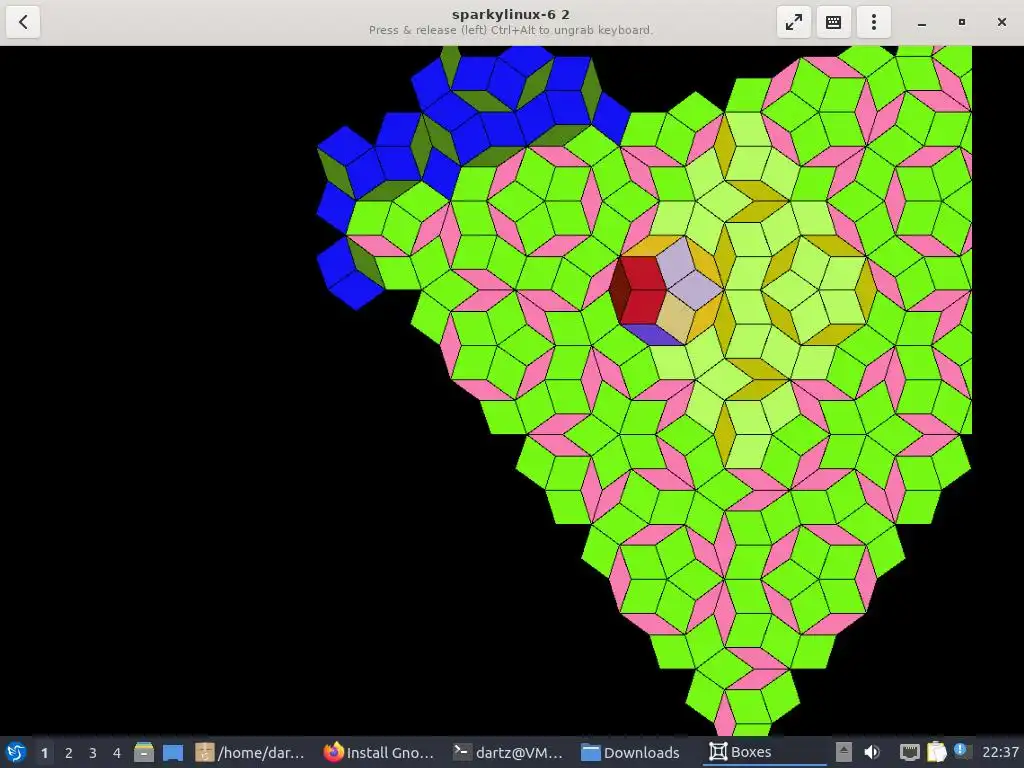Toggle fullscreen mode in Boxes header
1024x768 pixels.
coord(793,22)
